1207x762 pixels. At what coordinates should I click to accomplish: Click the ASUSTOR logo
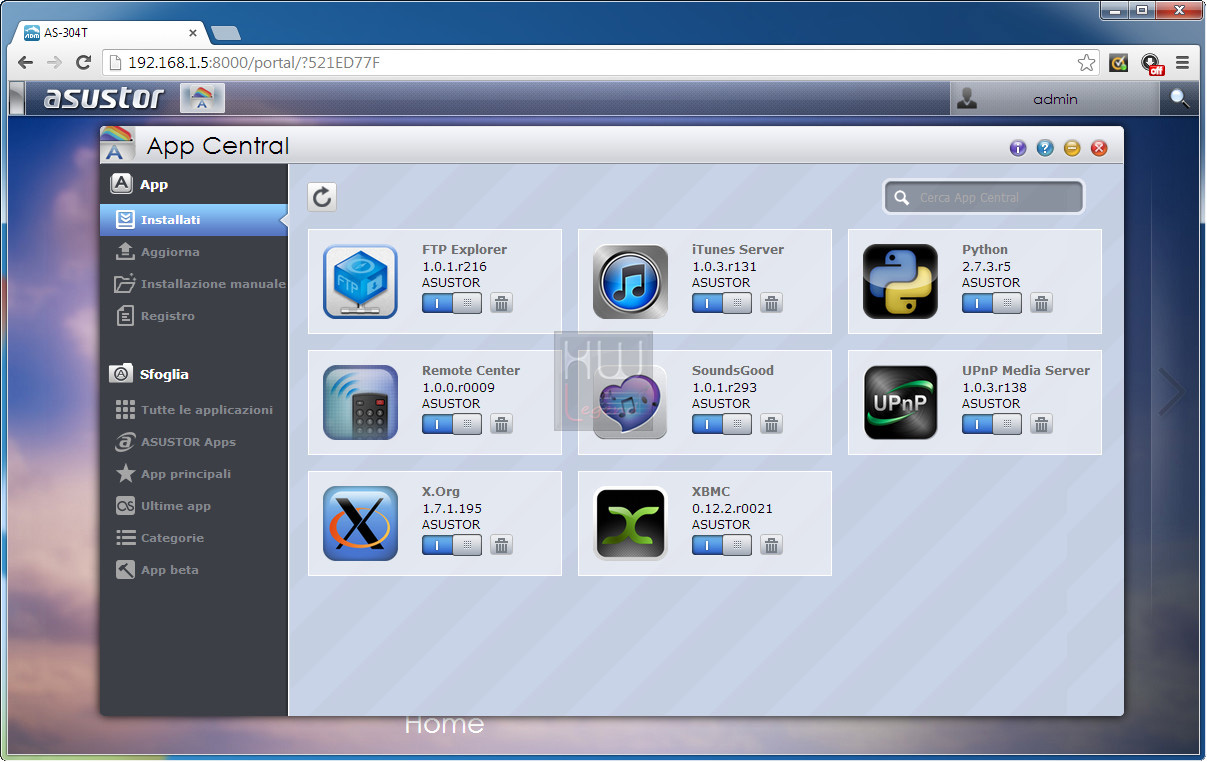103,98
